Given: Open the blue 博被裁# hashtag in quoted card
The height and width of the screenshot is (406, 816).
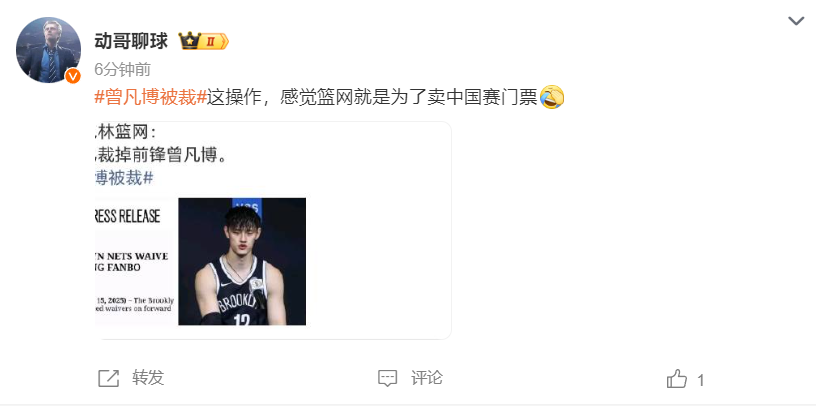Looking at the screenshot, I should point(124,178).
